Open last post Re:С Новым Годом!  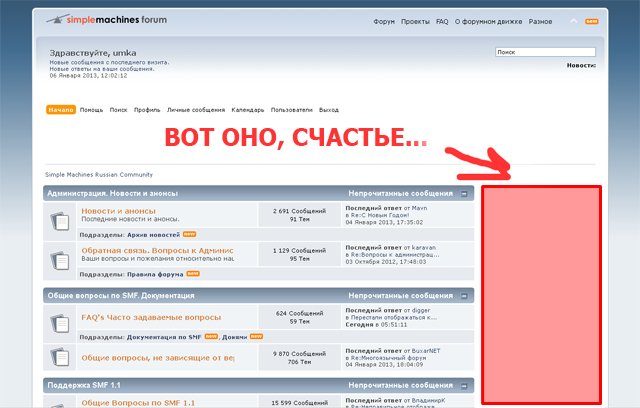point(380,215)
